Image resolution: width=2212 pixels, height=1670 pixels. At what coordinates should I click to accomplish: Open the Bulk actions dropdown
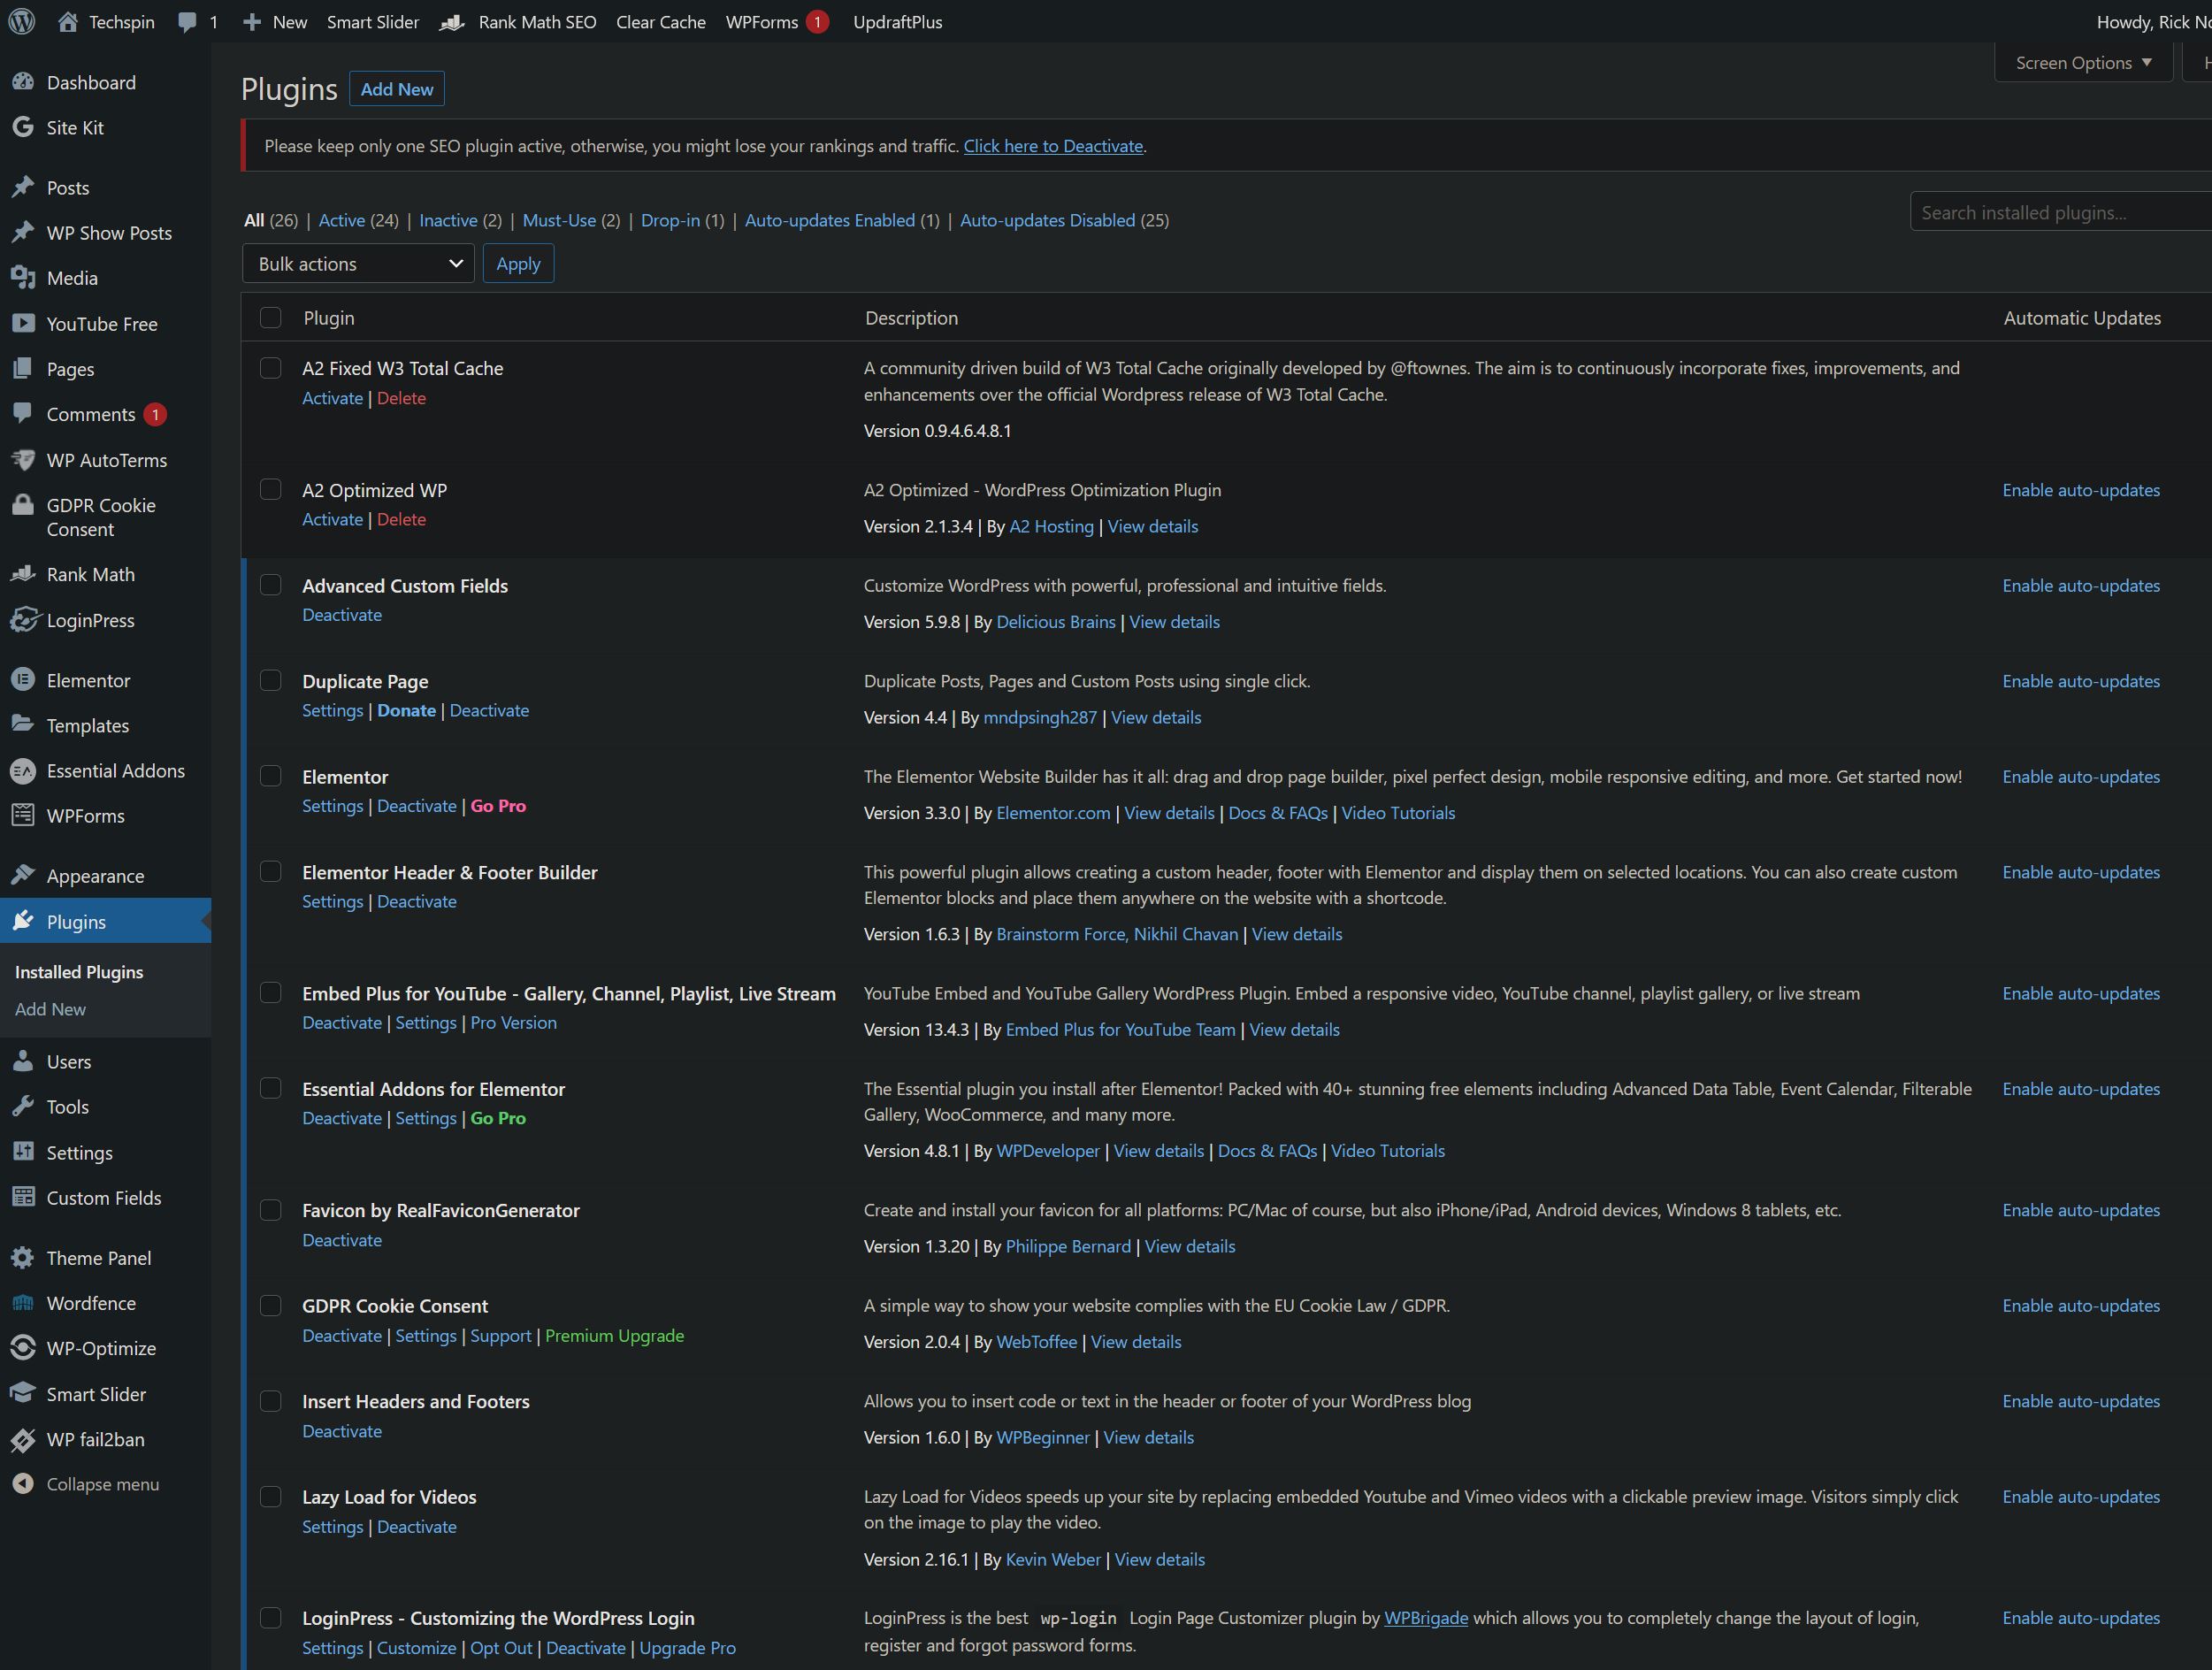point(357,263)
